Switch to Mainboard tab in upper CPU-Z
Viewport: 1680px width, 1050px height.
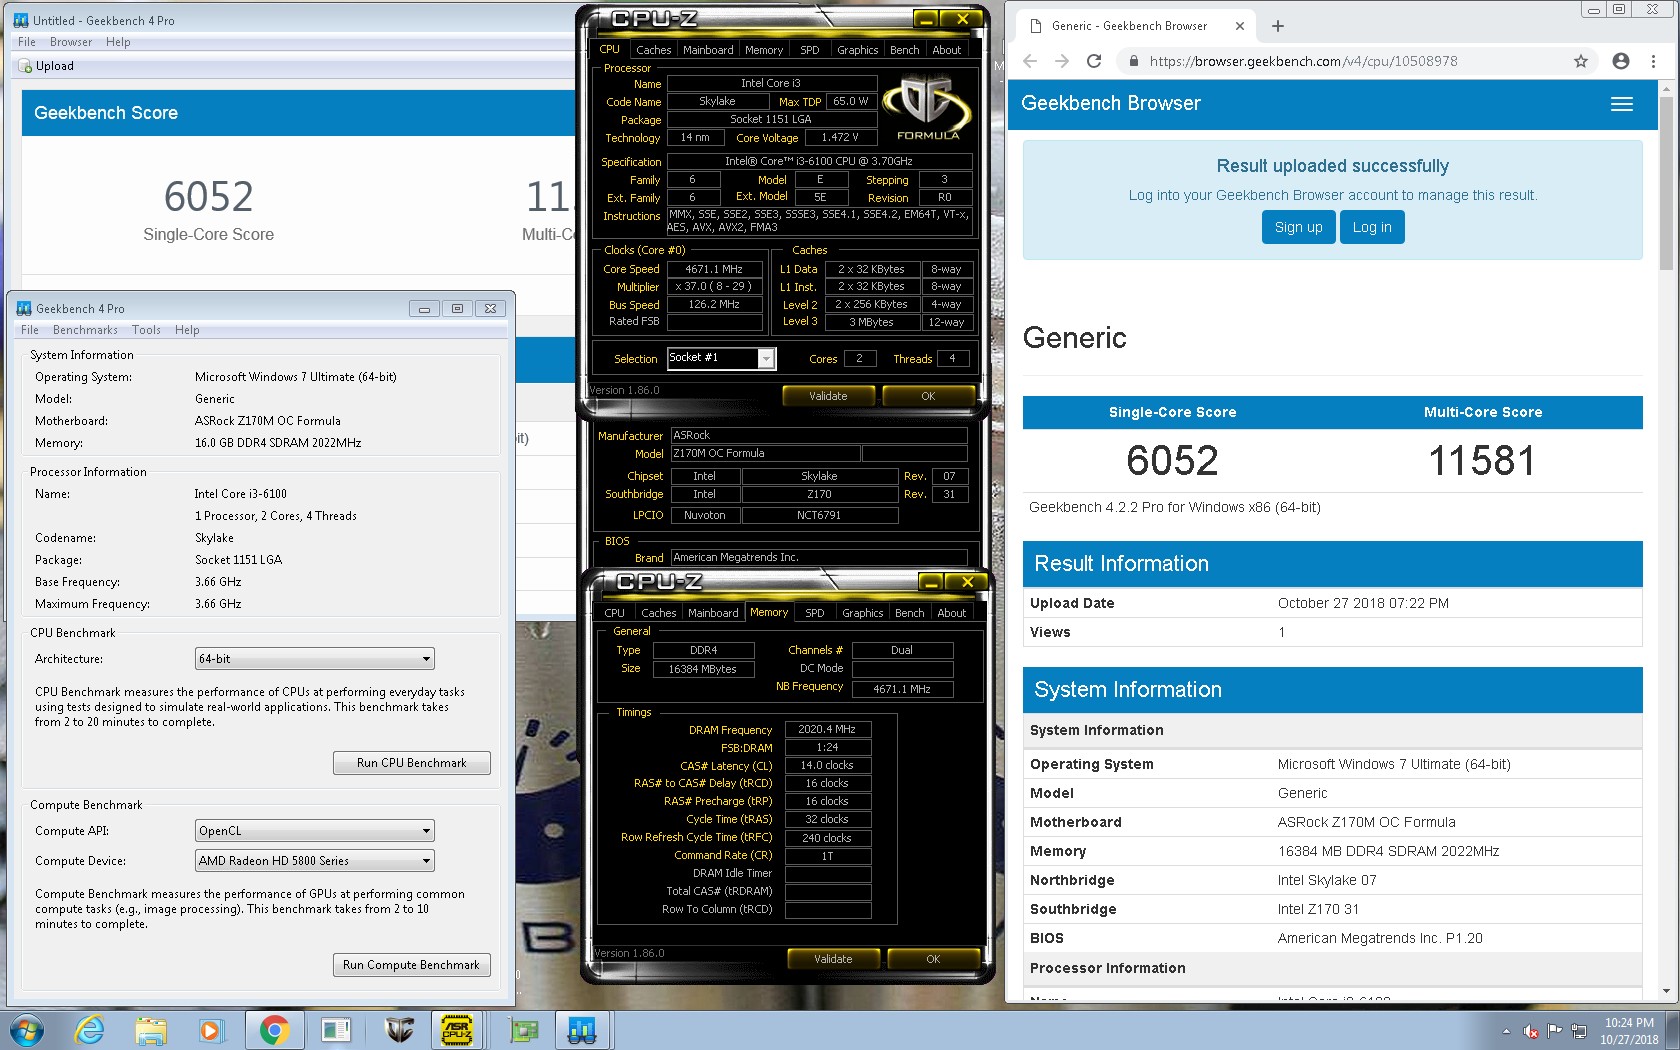click(708, 50)
